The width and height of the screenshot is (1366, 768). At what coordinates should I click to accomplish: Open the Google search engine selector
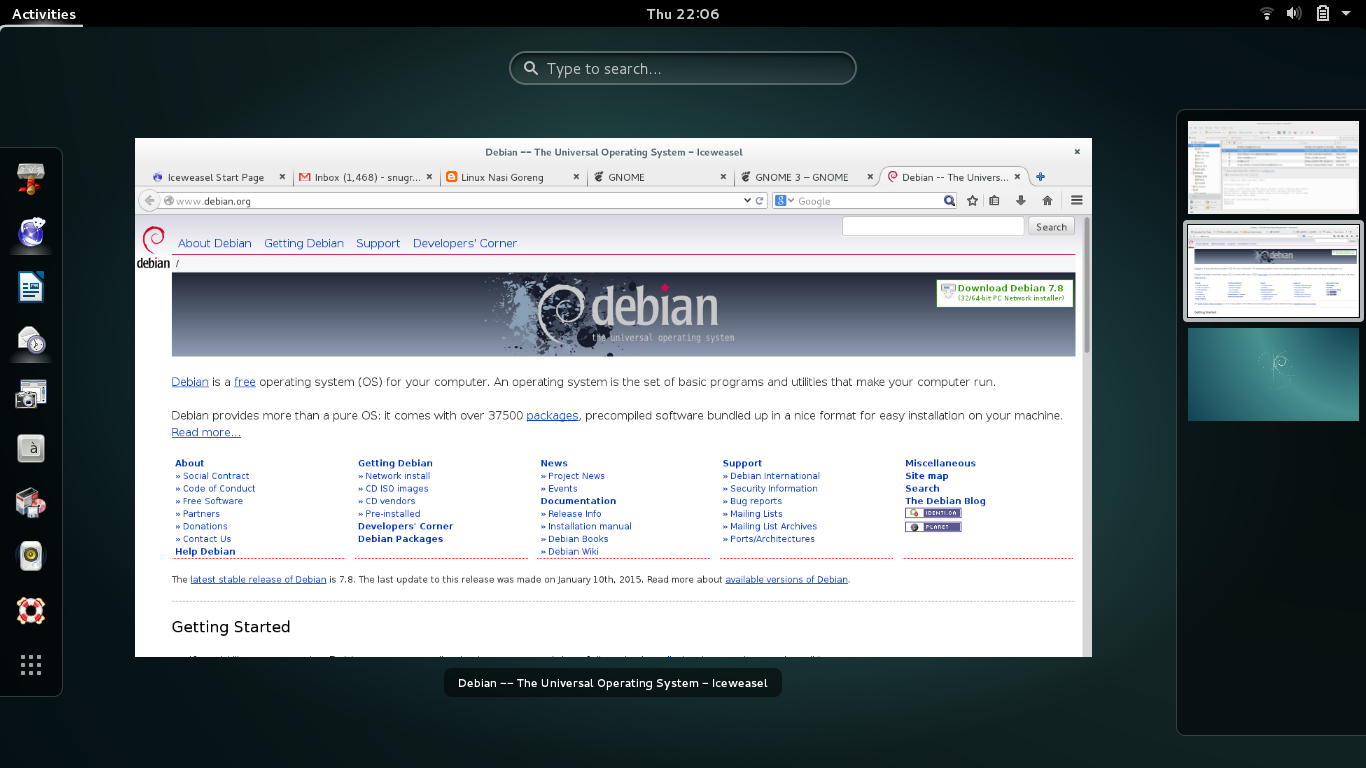tap(784, 201)
